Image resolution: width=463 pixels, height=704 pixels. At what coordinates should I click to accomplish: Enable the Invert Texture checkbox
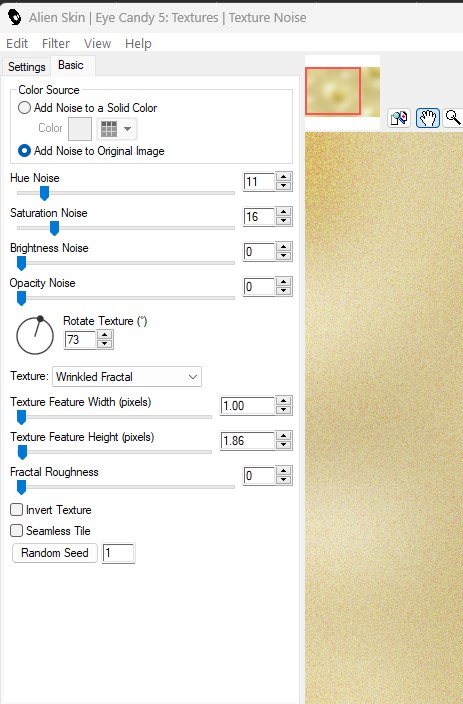17,510
